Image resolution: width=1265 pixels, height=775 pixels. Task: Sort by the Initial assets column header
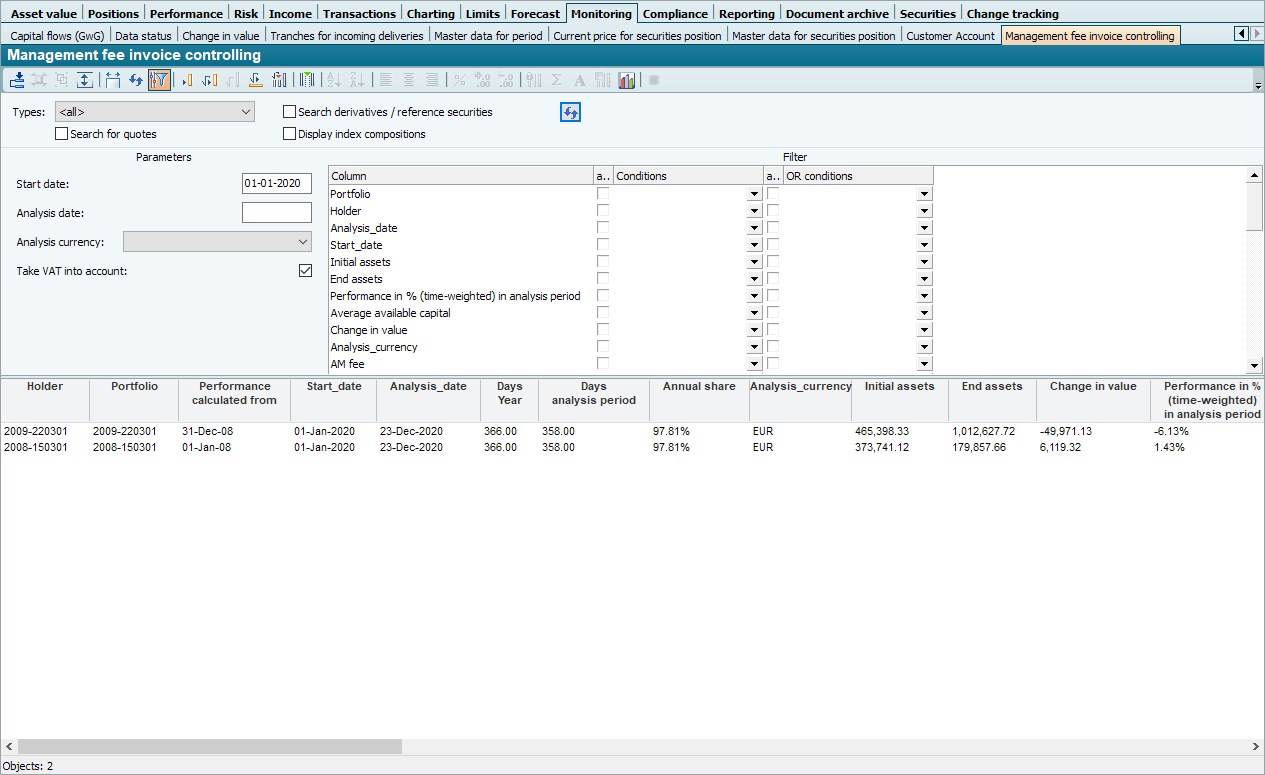click(899, 387)
